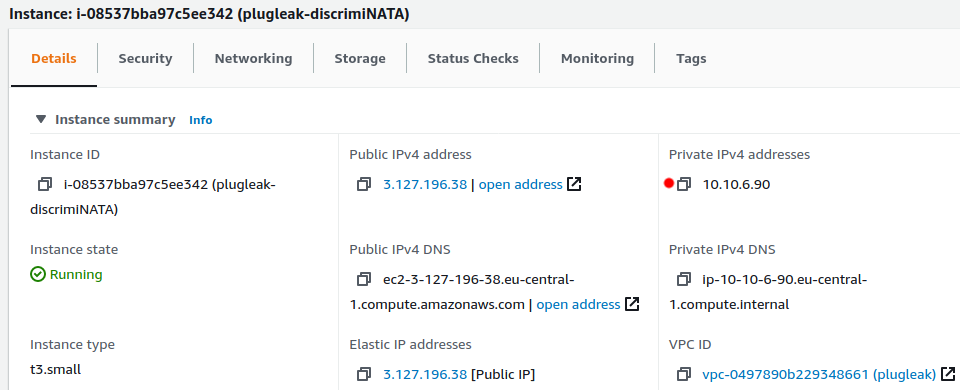Click the t3.small instance type value
The height and width of the screenshot is (390, 960).
pos(56,369)
